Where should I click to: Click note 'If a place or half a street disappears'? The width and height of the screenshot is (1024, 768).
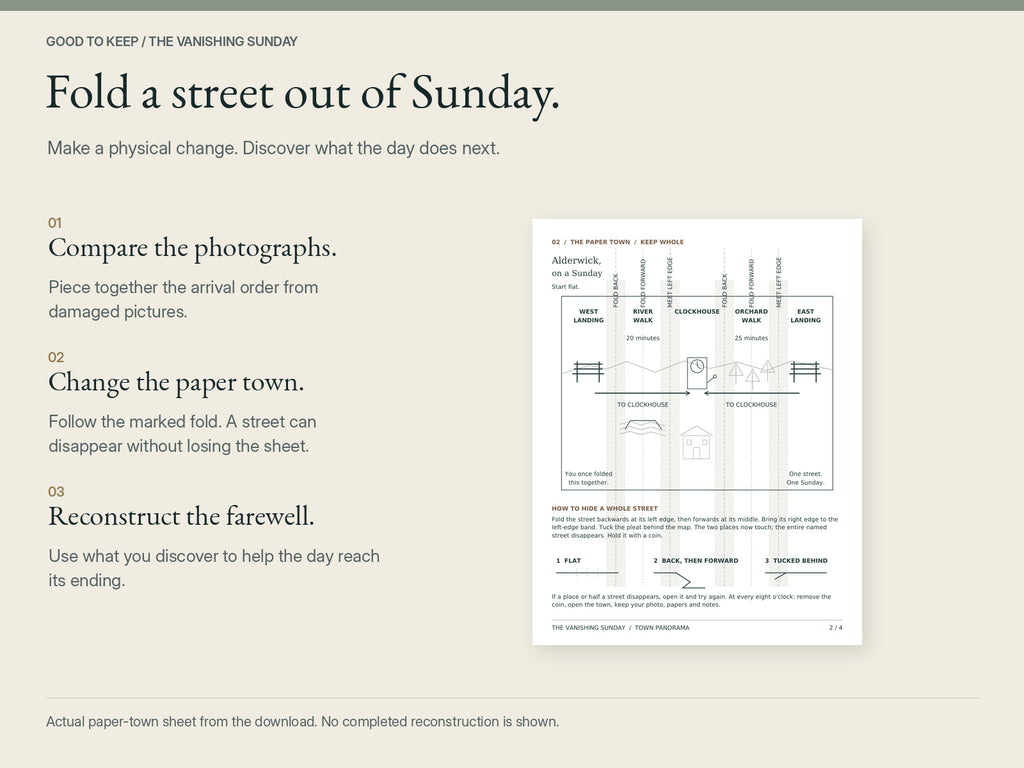(691, 600)
